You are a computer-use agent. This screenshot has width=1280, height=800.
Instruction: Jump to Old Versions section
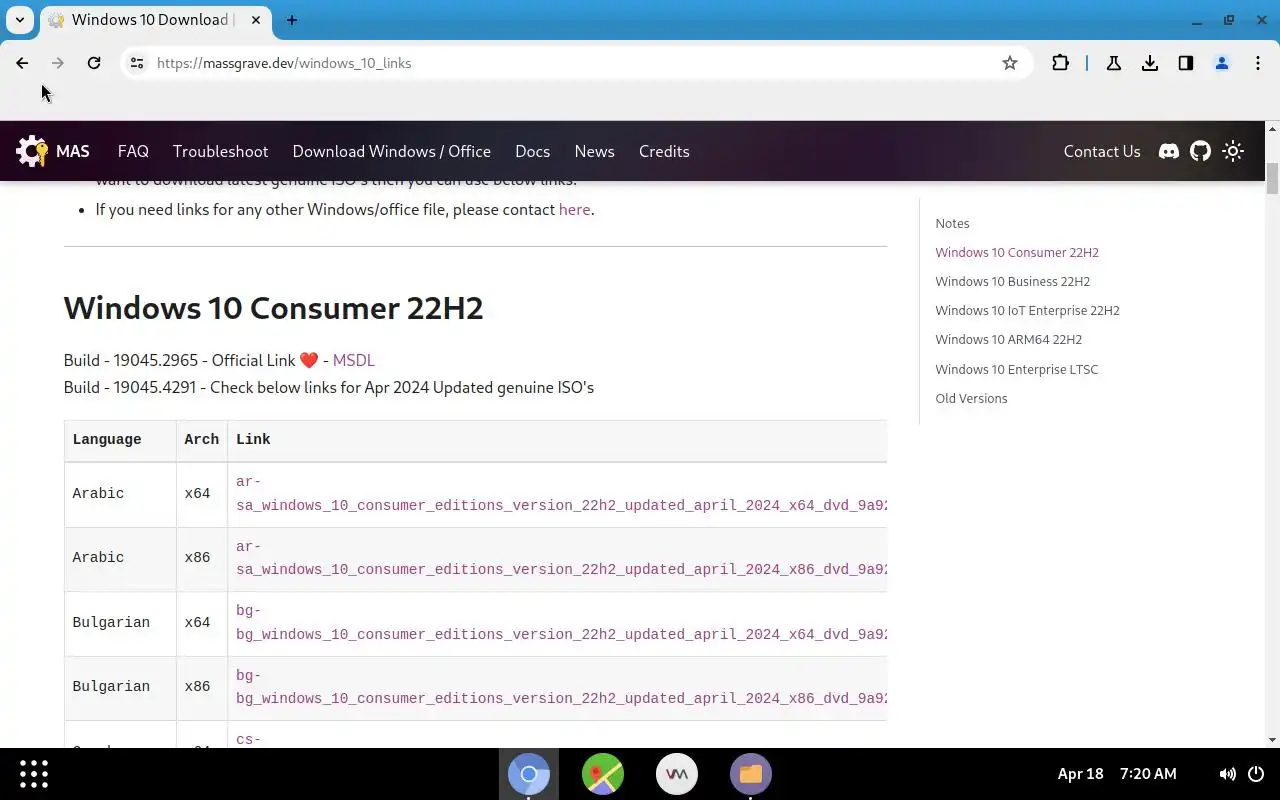point(971,398)
